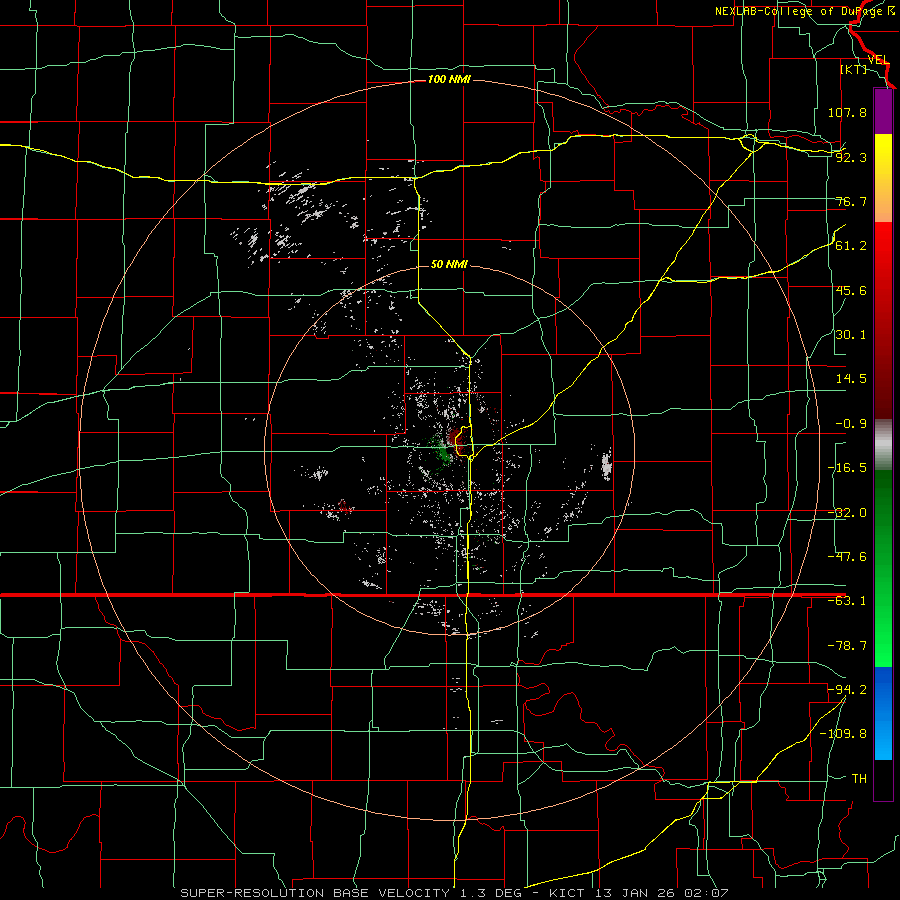Click the 100 NMI range ring label
This screenshot has height=900, width=900.
click(449, 79)
